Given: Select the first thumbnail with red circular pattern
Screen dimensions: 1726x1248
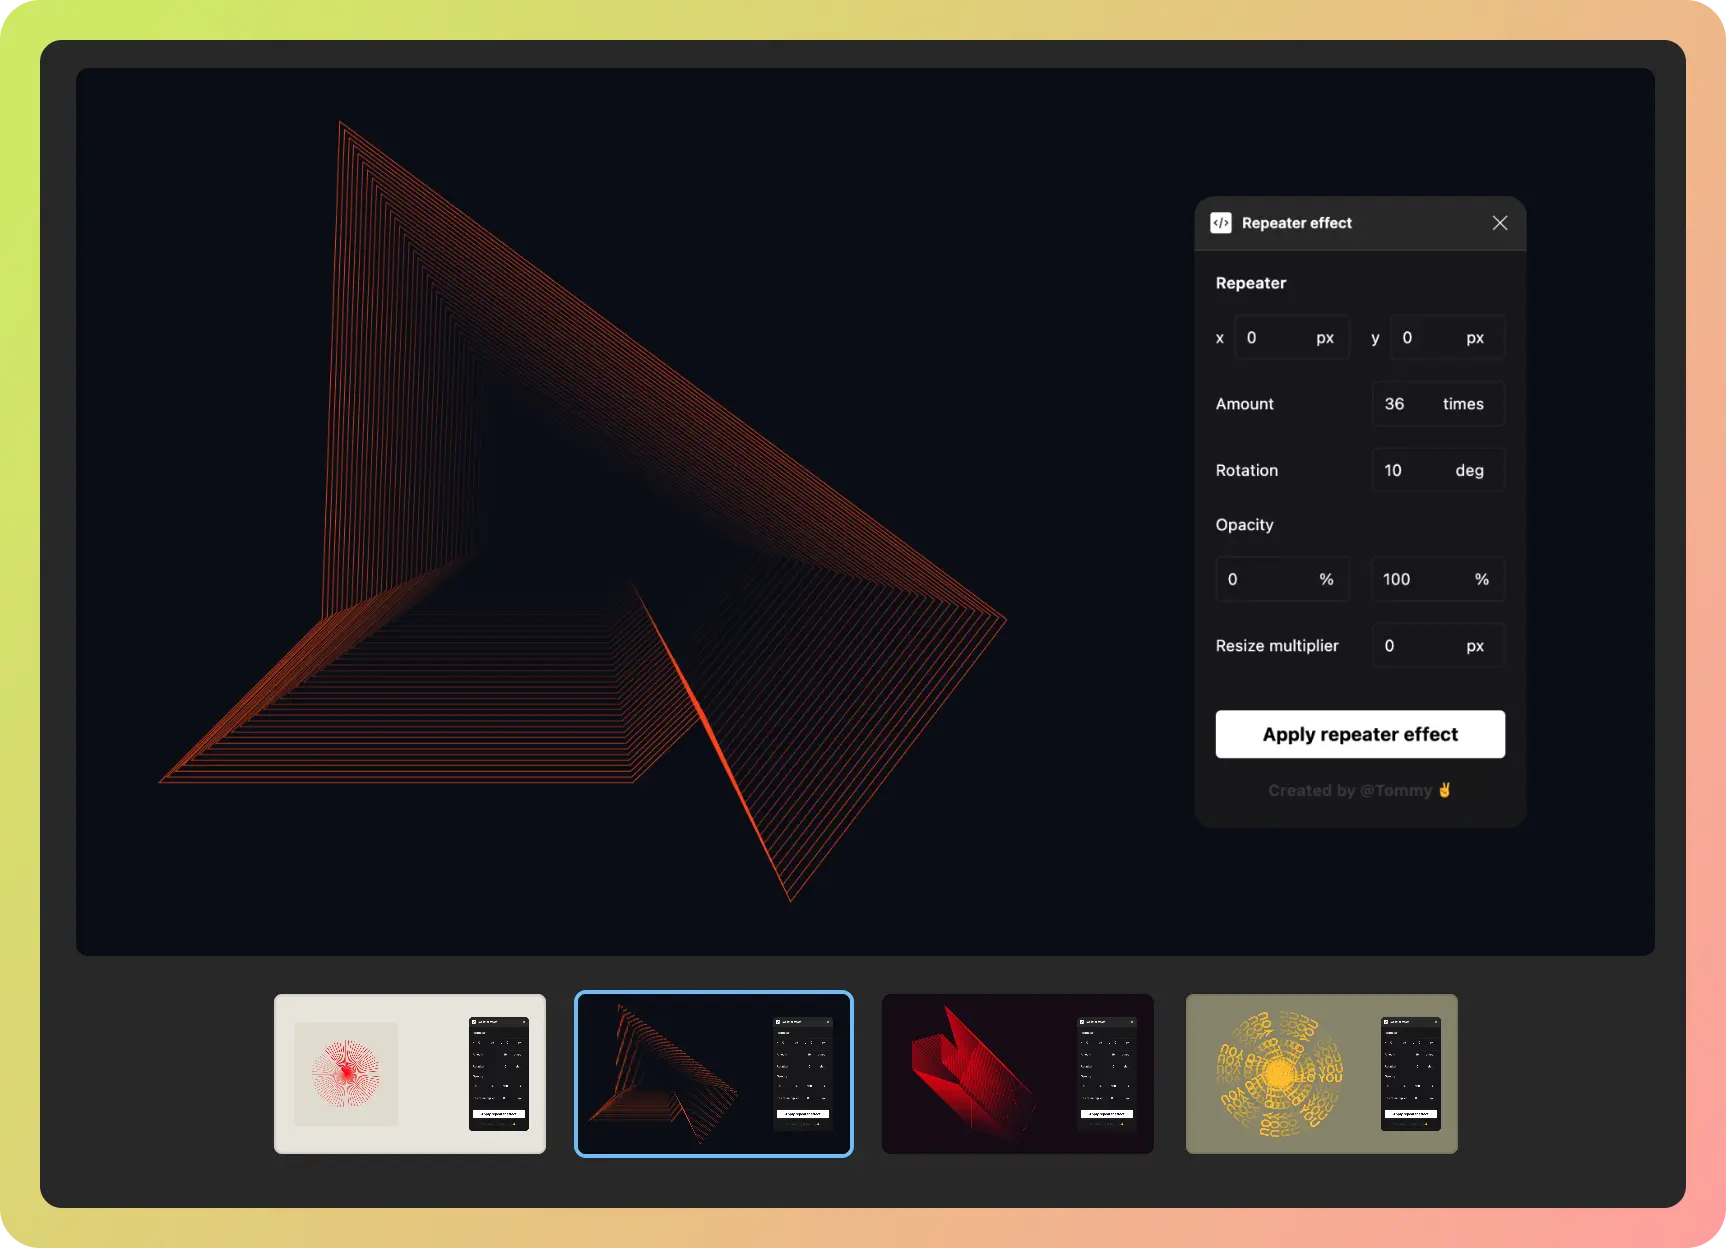Looking at the screenshot, I should (410, 1073).
